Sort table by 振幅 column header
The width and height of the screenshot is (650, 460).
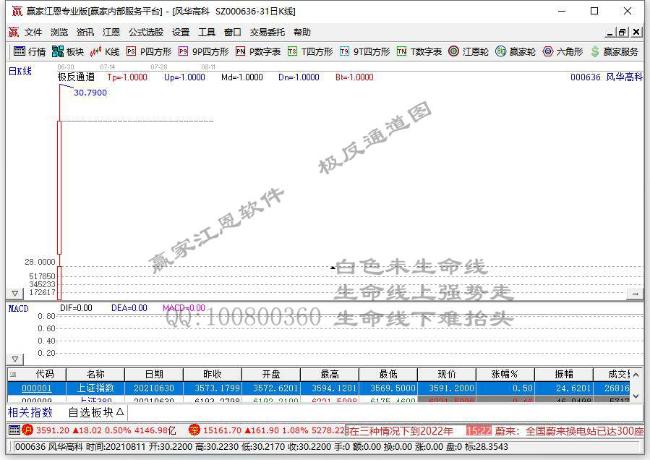[x=564, y=374]
